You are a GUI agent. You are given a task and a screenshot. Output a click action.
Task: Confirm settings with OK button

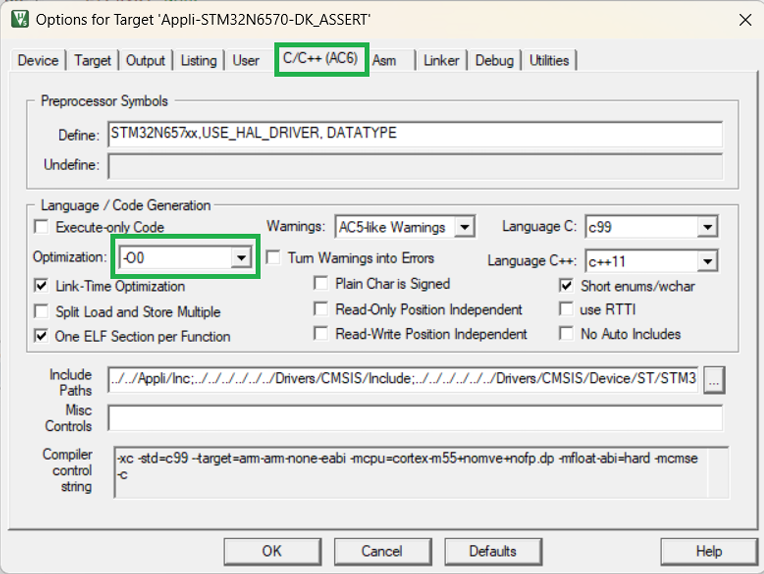pos(272,552)
